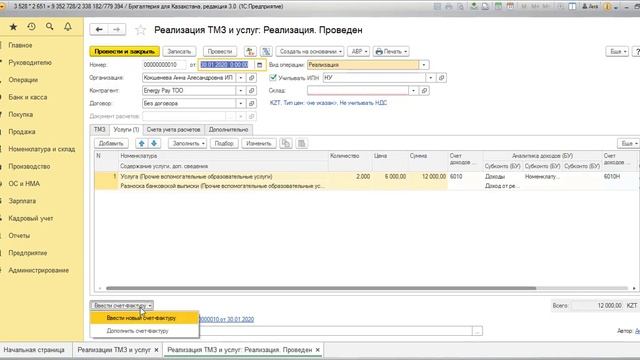Open Создать на основании dropdown
The height and width of the screenshot is (360, 640).
click(310, 51)
